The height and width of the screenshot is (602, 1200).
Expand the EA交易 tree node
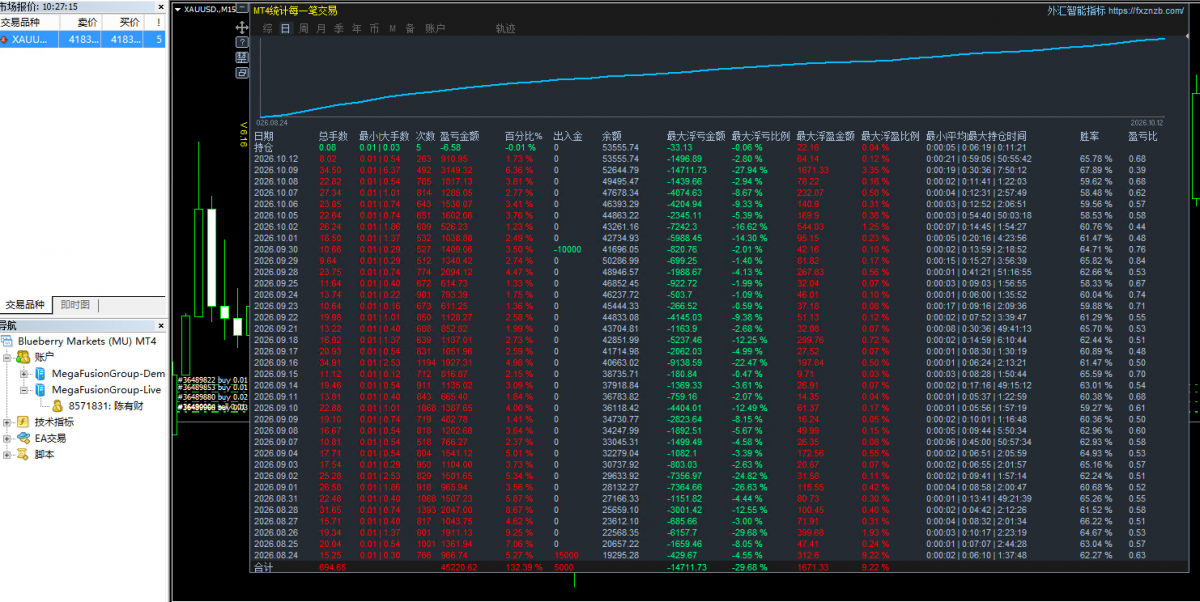(8, 438)
